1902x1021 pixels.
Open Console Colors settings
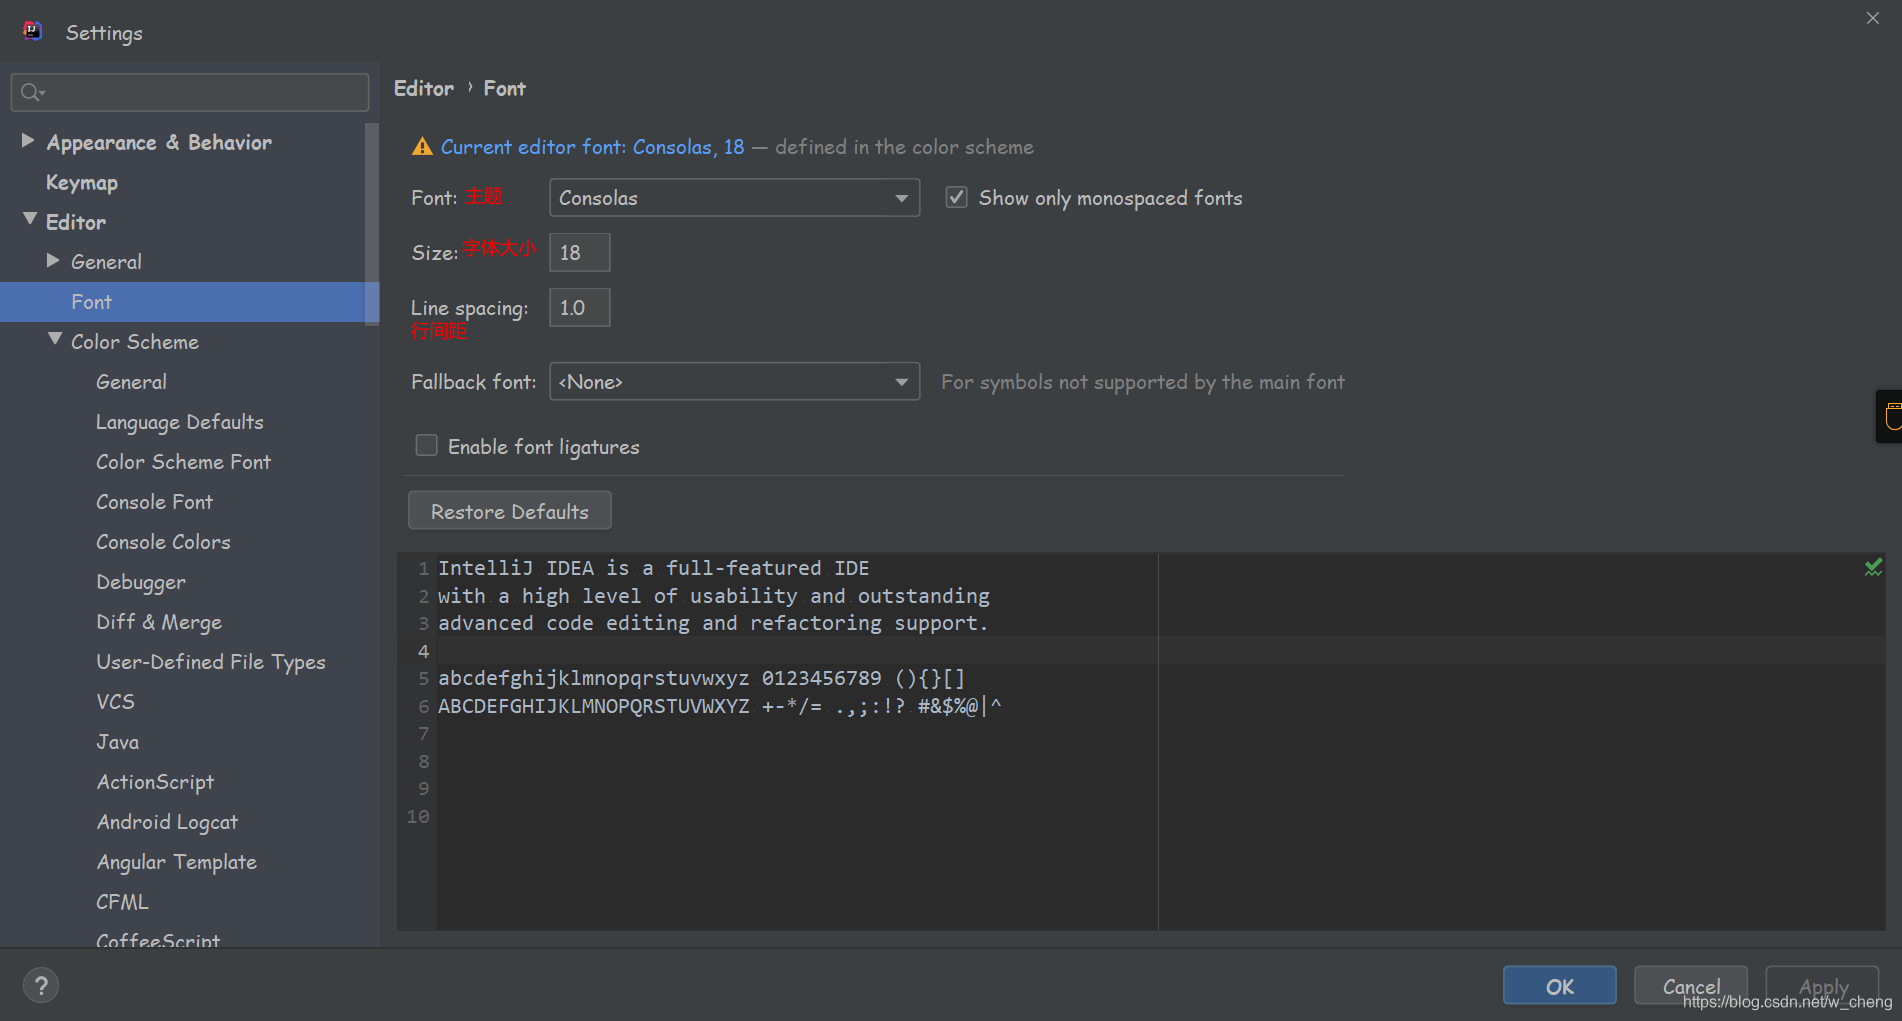[x=163, y=542]
